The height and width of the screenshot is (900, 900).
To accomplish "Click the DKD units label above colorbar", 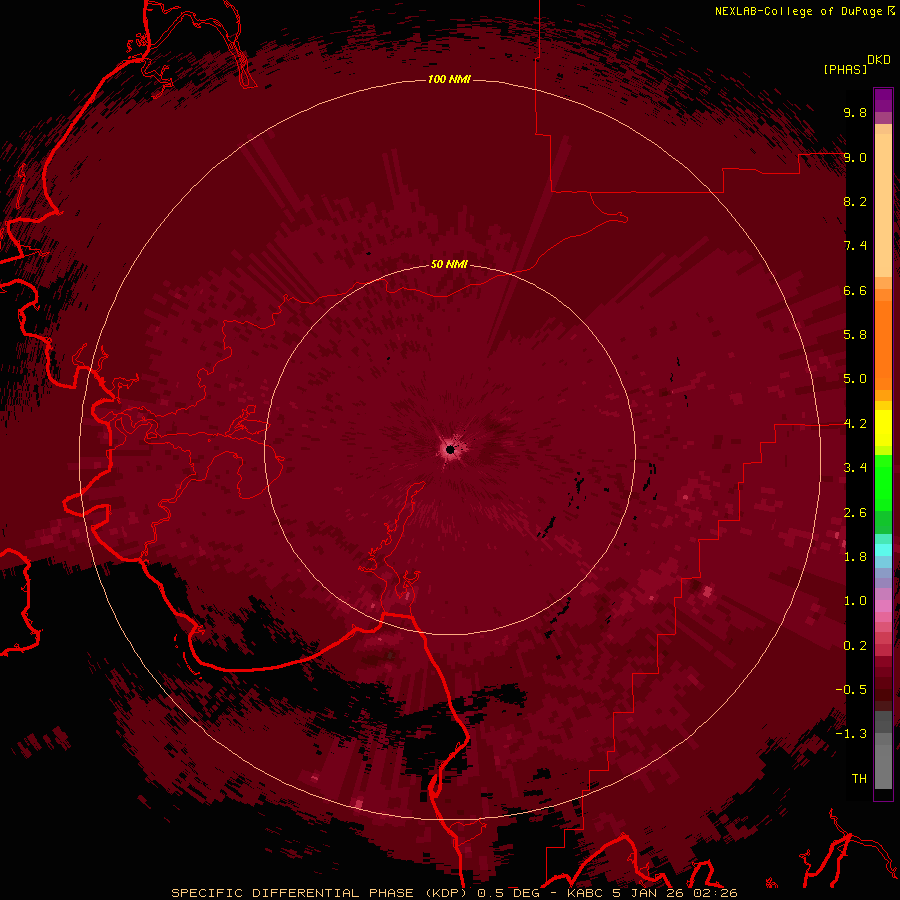I will click(x=879, y=60).
